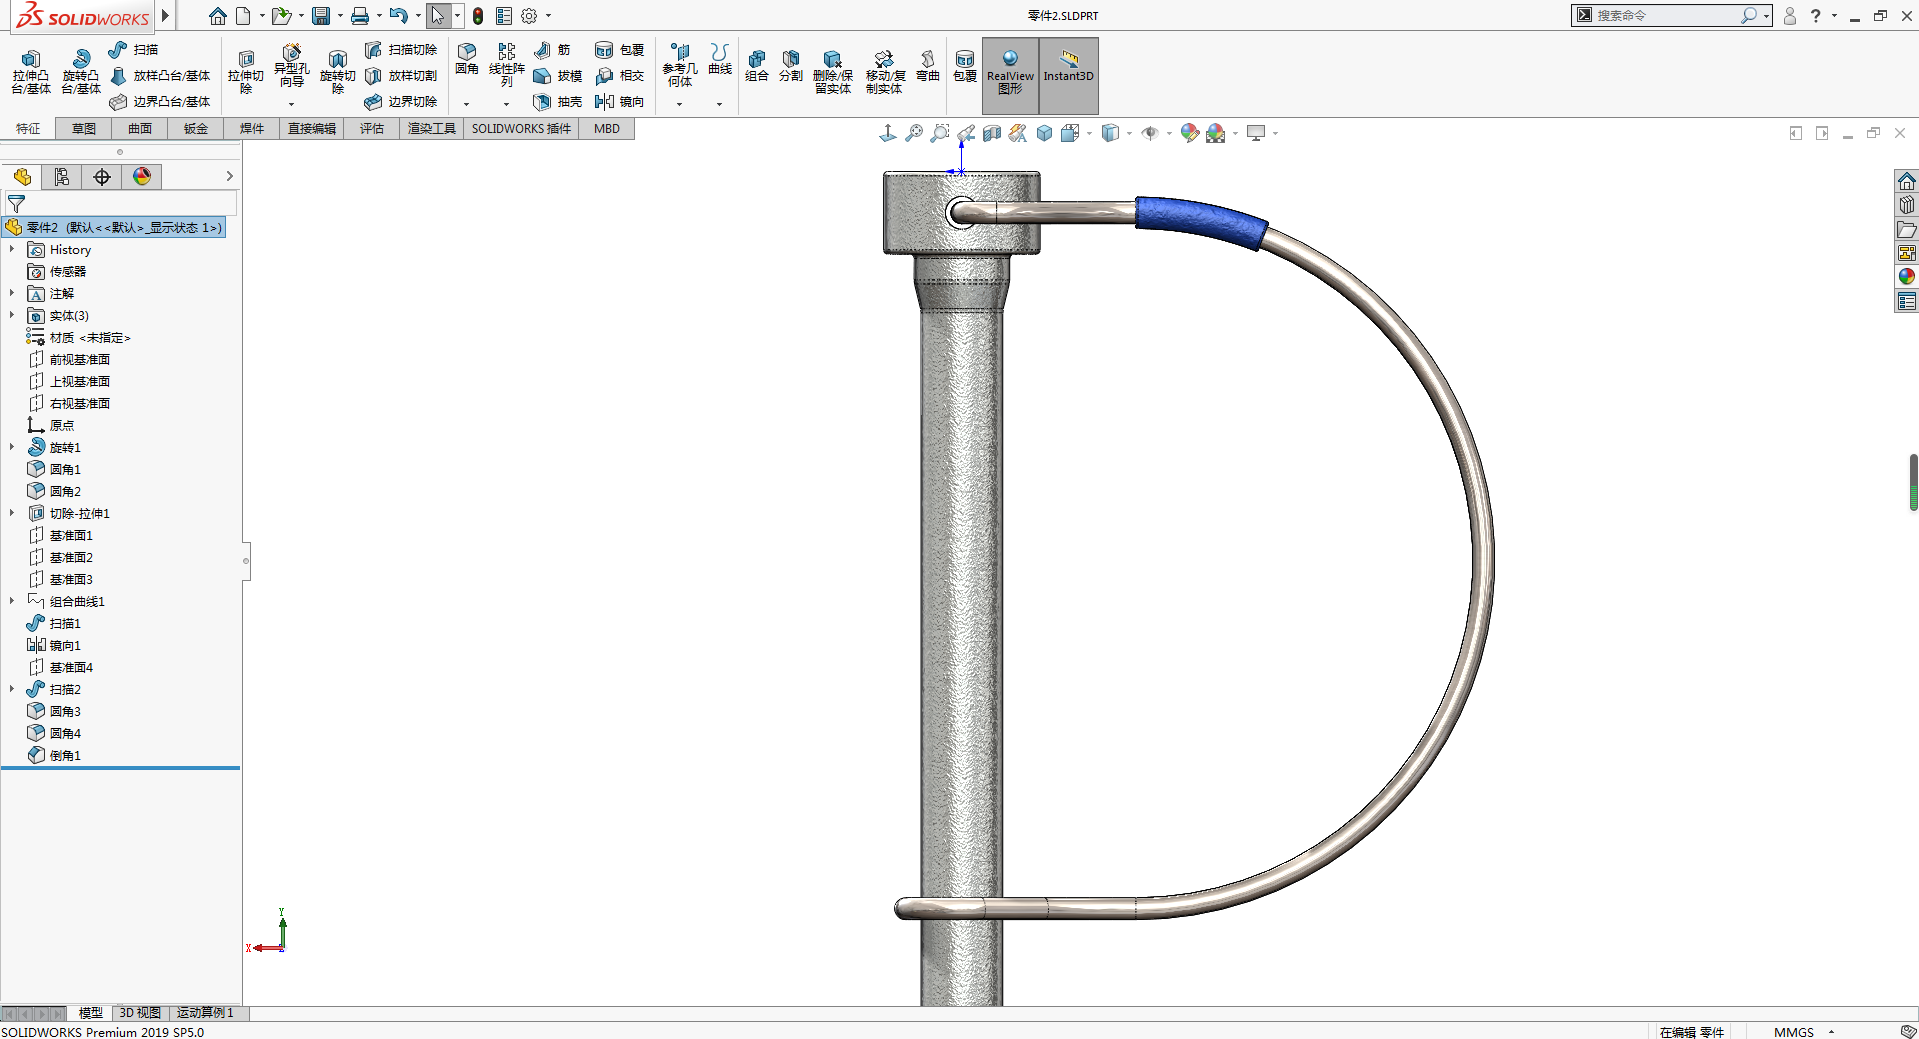The image size is (1919, 1039).
Task: Click Delete/Keep Body (删除/保留实体) tool
Action: point(832,71)
